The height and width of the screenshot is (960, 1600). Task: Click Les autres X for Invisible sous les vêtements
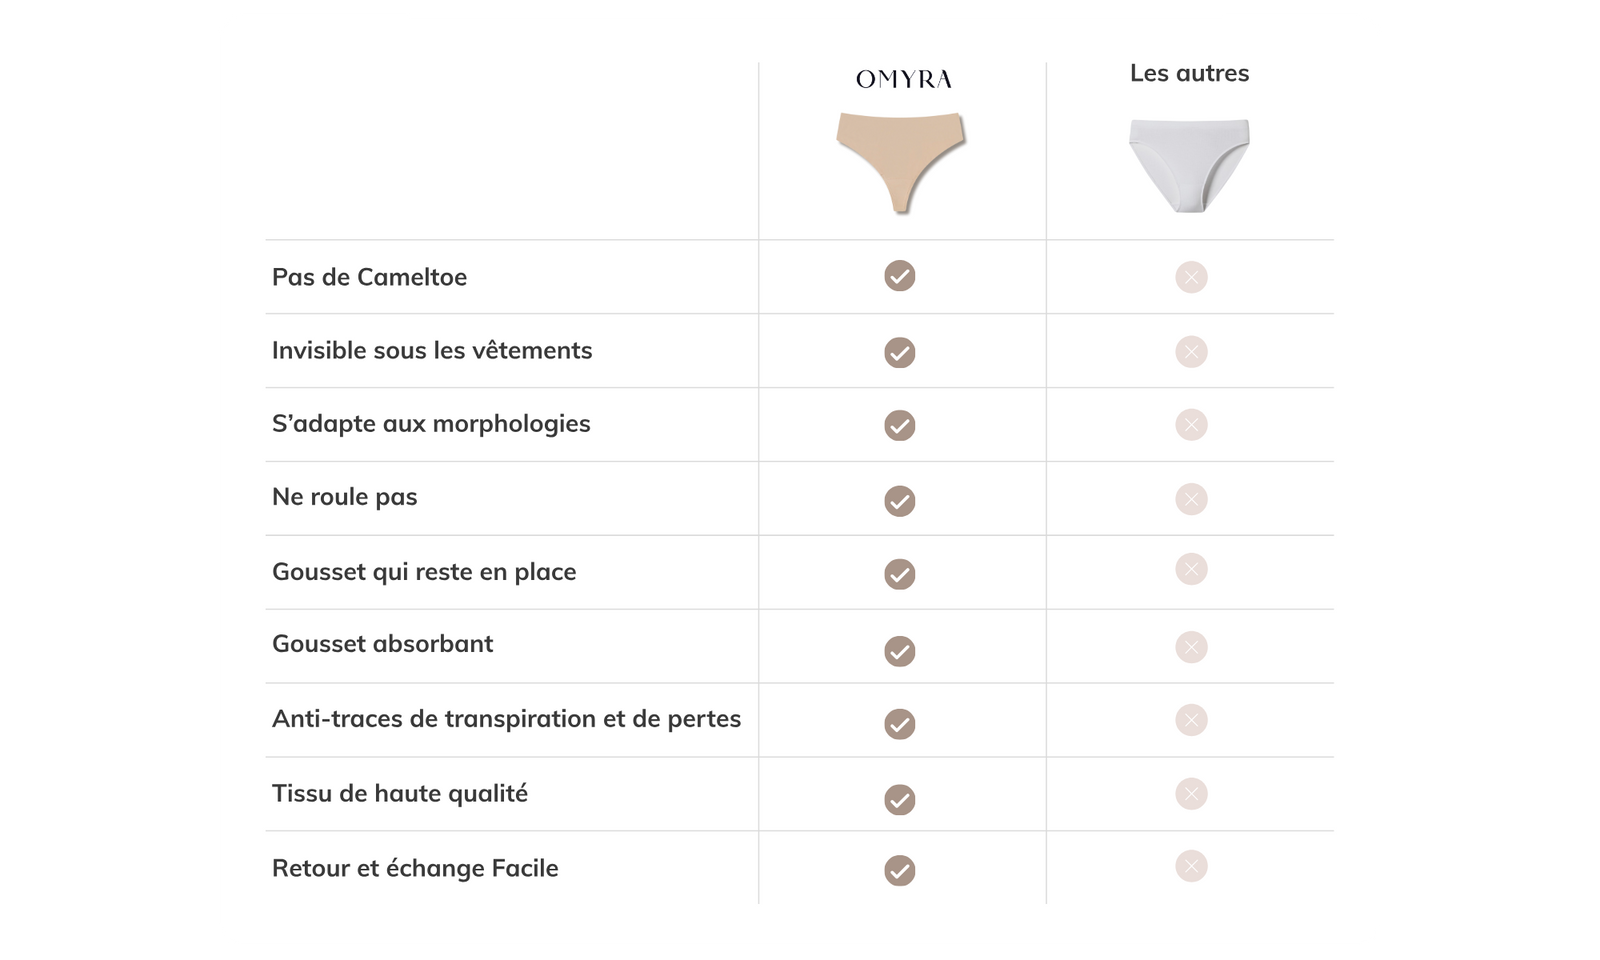pos(1191,352)
